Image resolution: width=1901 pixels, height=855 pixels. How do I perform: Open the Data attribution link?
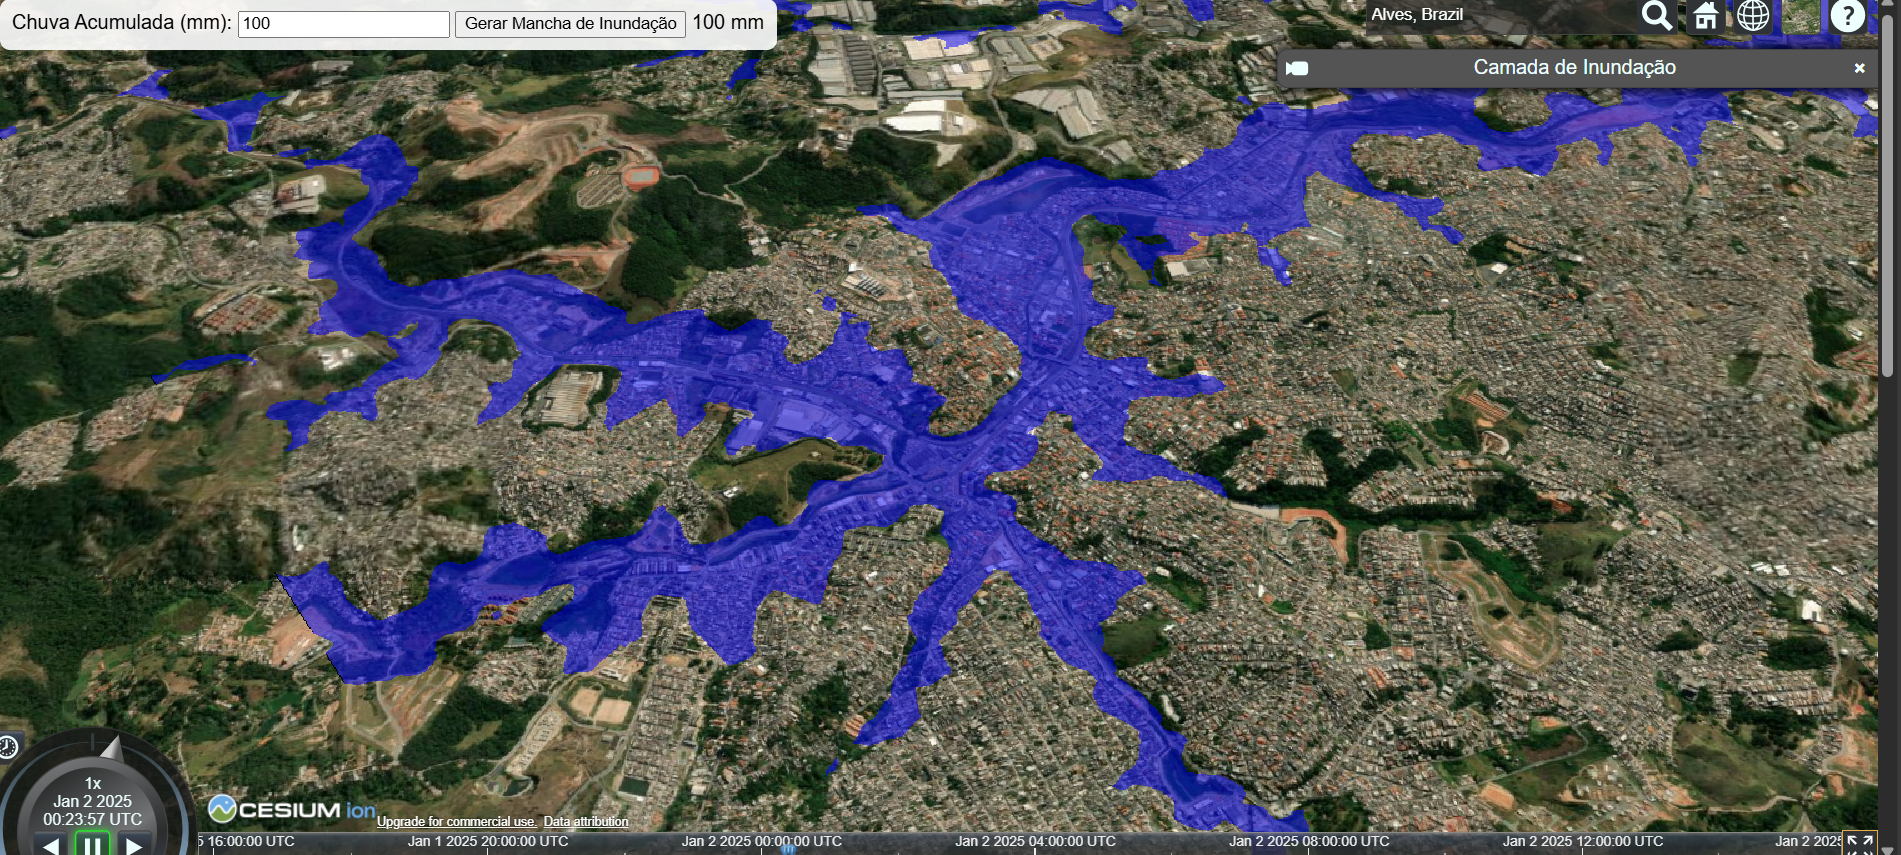click(x=586, y=822)
